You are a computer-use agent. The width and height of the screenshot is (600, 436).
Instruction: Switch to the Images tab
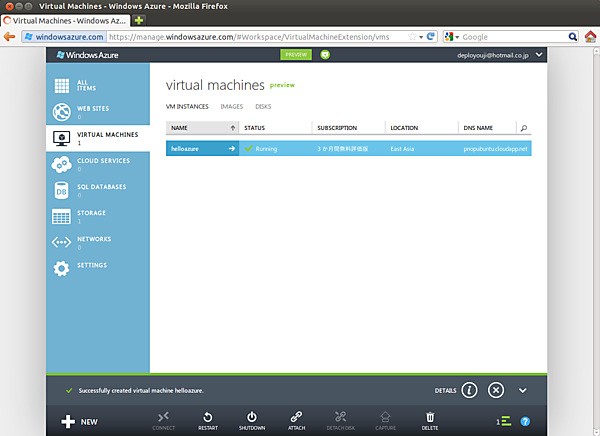pyautogui.click(x=231, y=106)
